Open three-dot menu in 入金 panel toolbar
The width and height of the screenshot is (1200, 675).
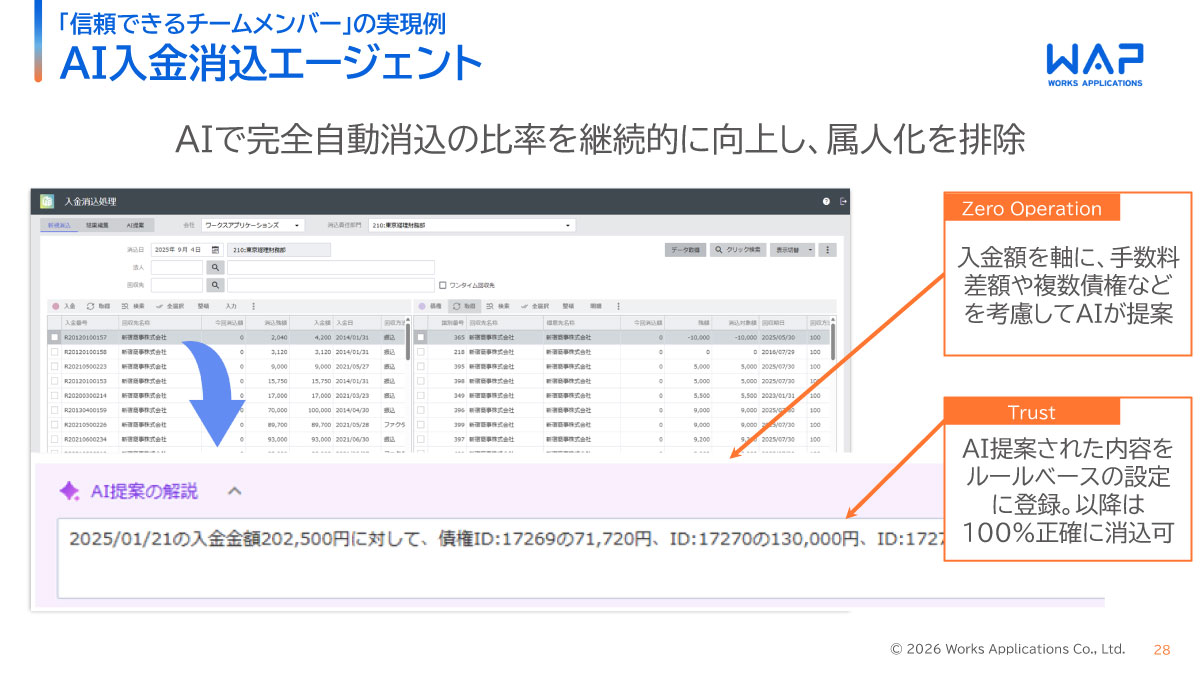pos(253,306)
